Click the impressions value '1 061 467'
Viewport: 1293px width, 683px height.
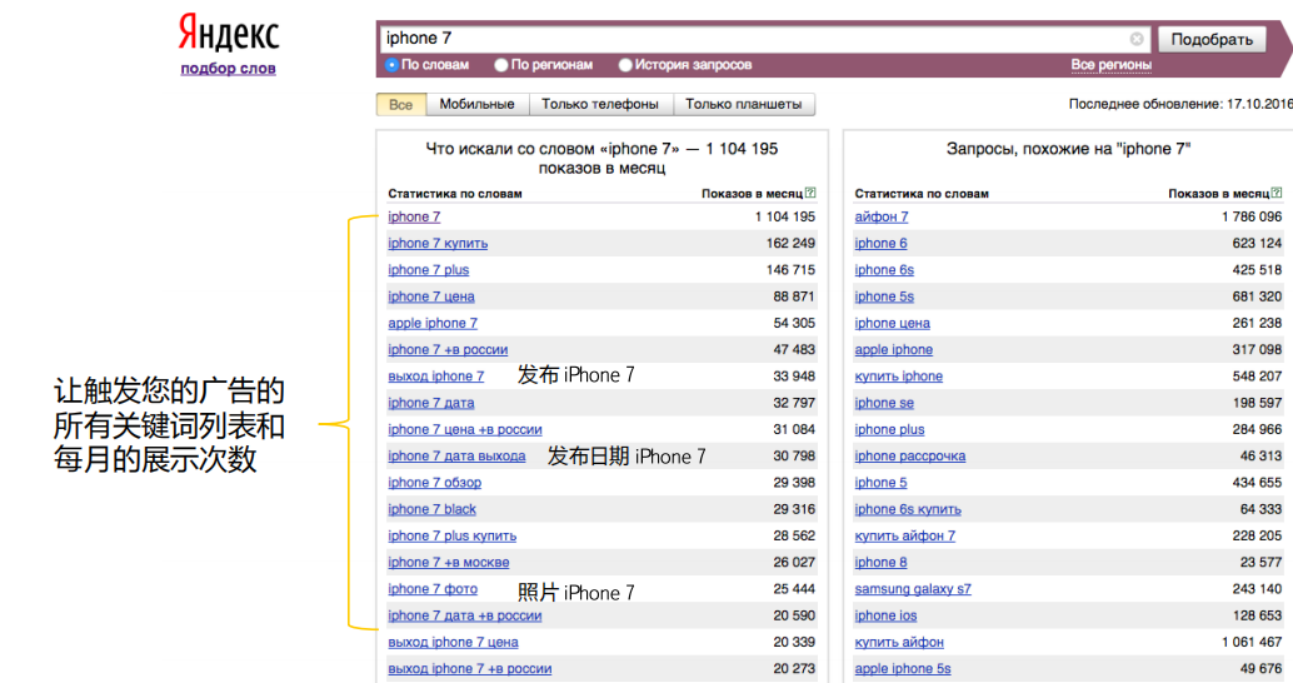1251,642
